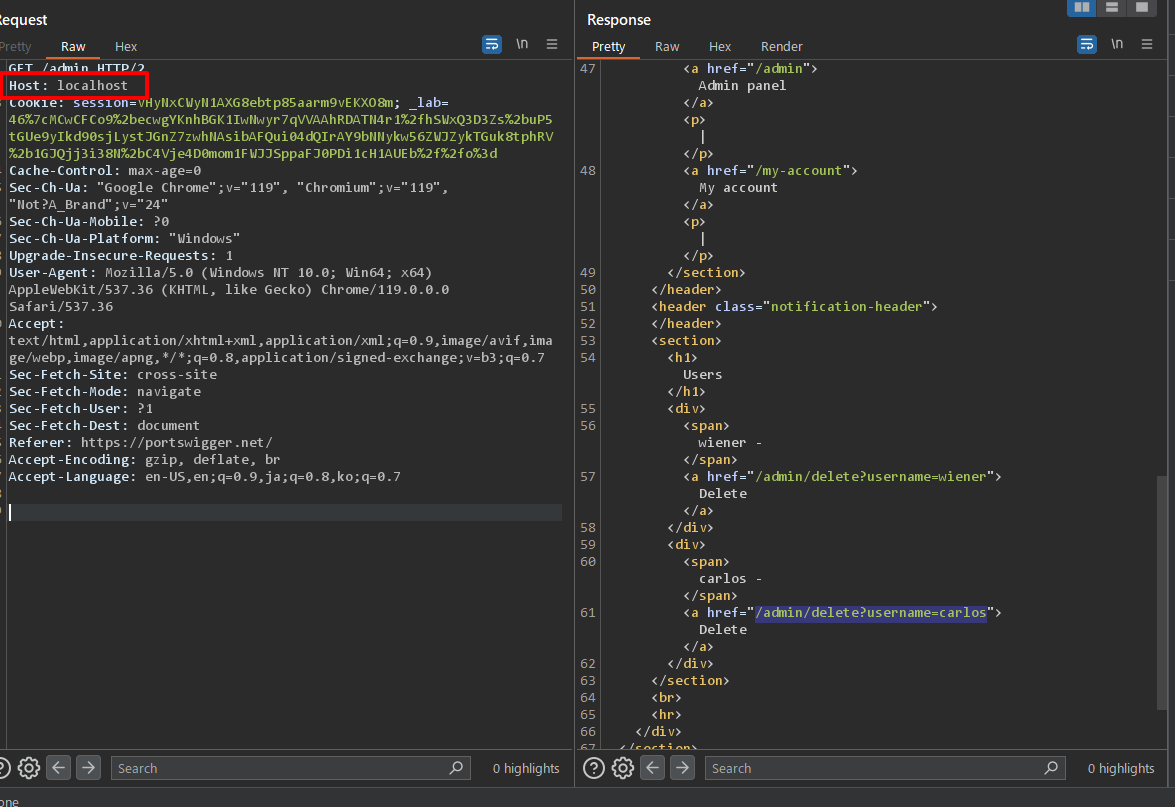Open the Response Render tab

782,46
